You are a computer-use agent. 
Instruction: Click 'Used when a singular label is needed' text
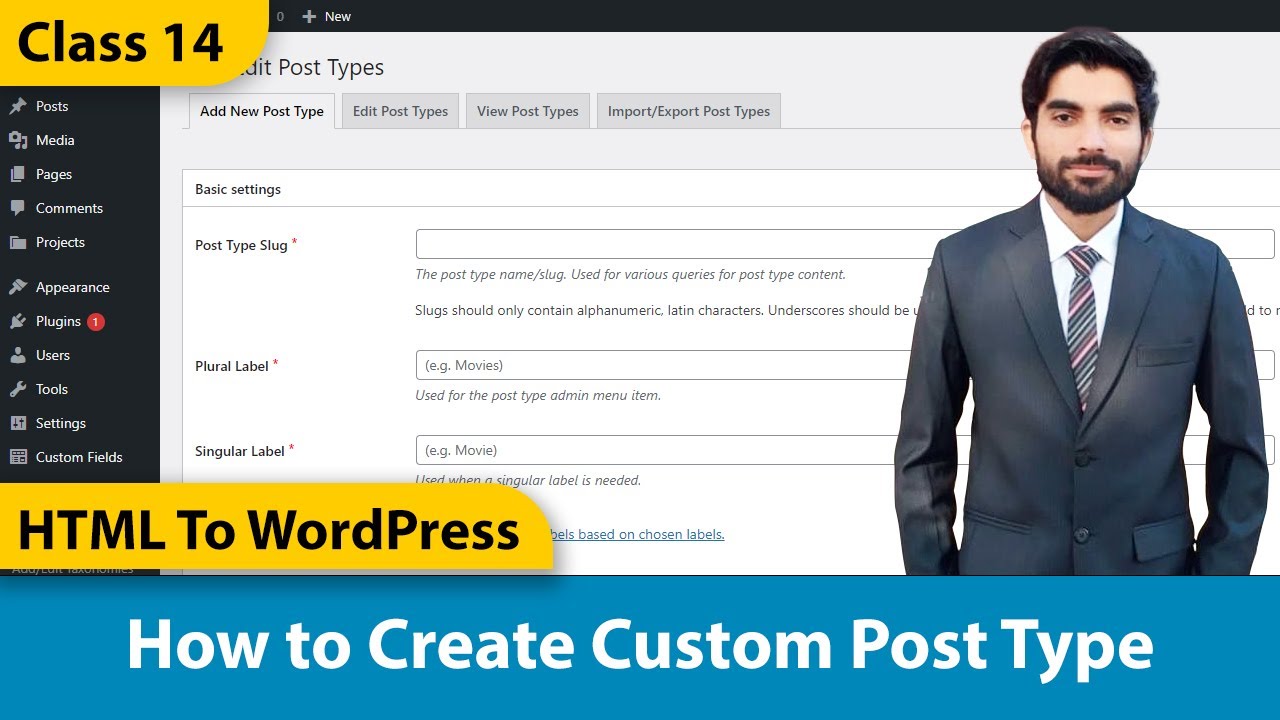coord(528,480)
